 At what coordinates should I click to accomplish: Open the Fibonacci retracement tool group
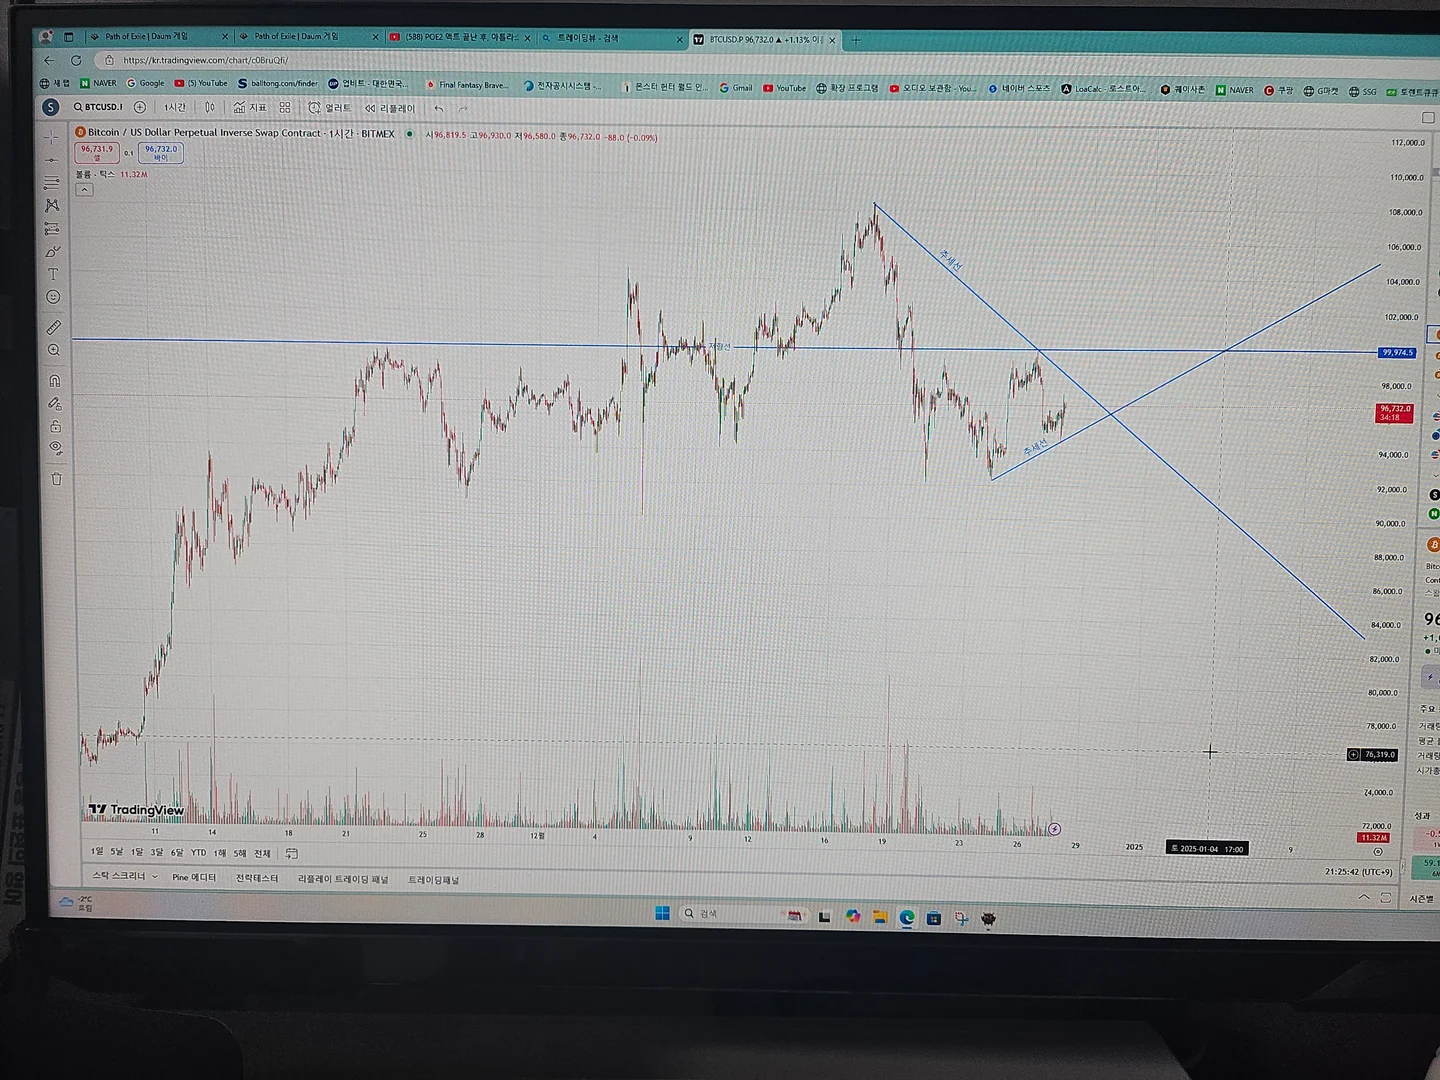pyautogui.click(x=52, y=182)
